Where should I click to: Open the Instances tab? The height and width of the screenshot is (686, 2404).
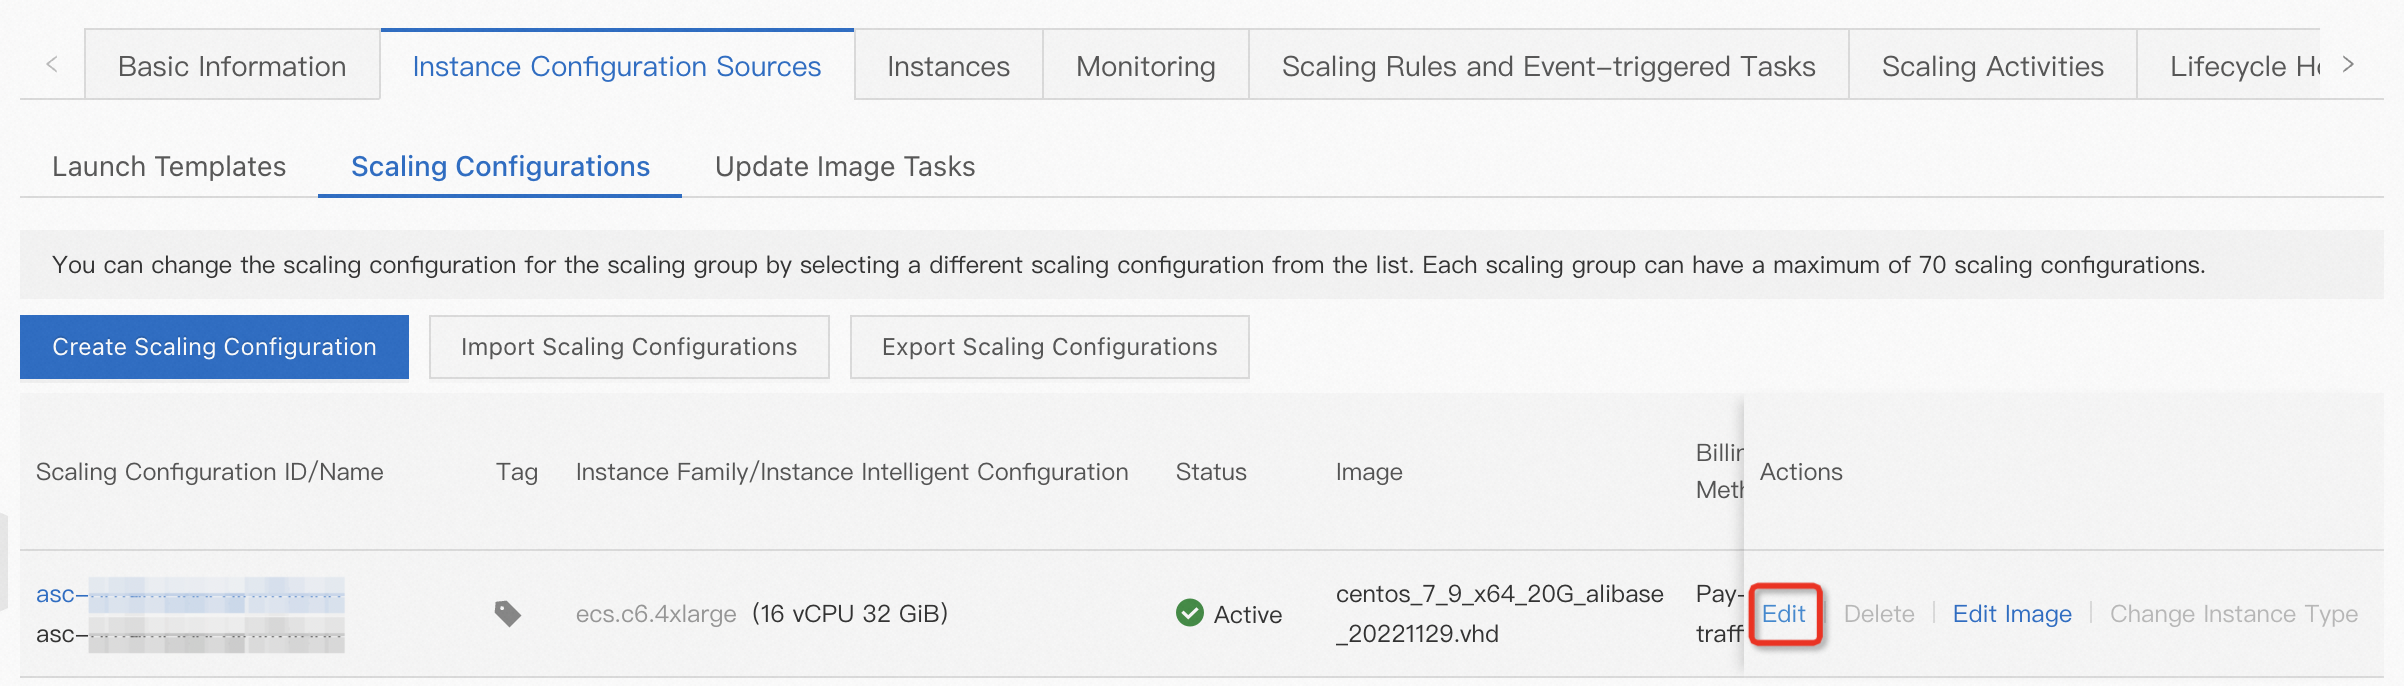[946, 65]
